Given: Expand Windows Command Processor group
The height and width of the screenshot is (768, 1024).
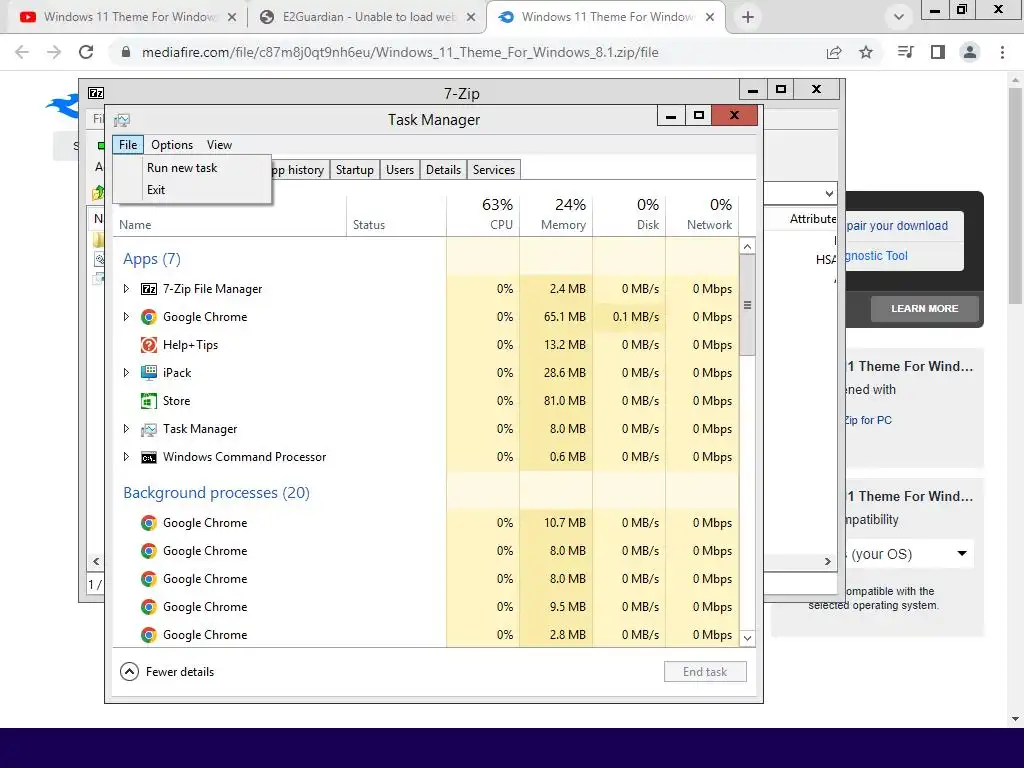Looking at the screenshot, I should [126, 457].
